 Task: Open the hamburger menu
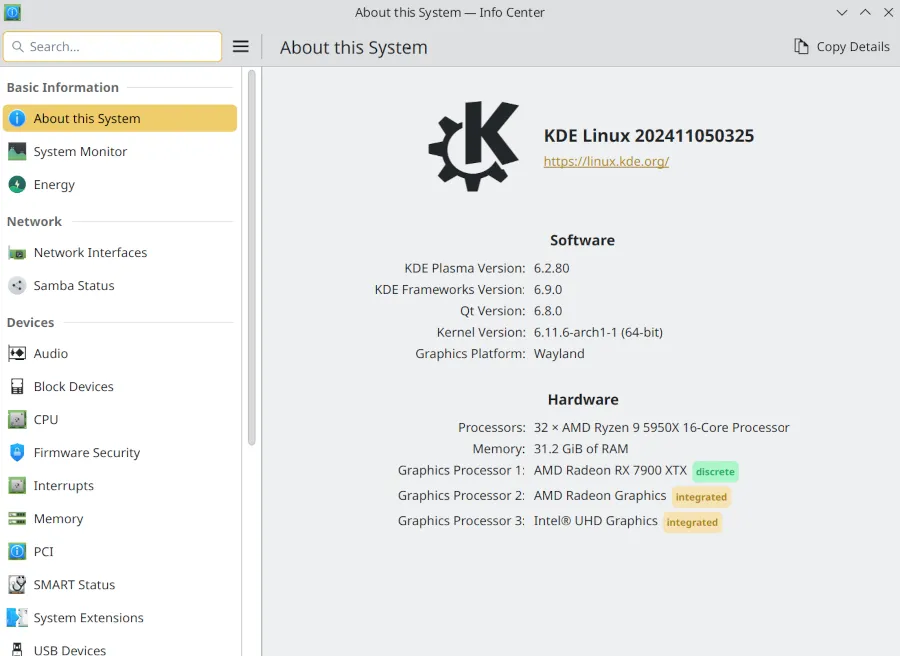(241, 46)
